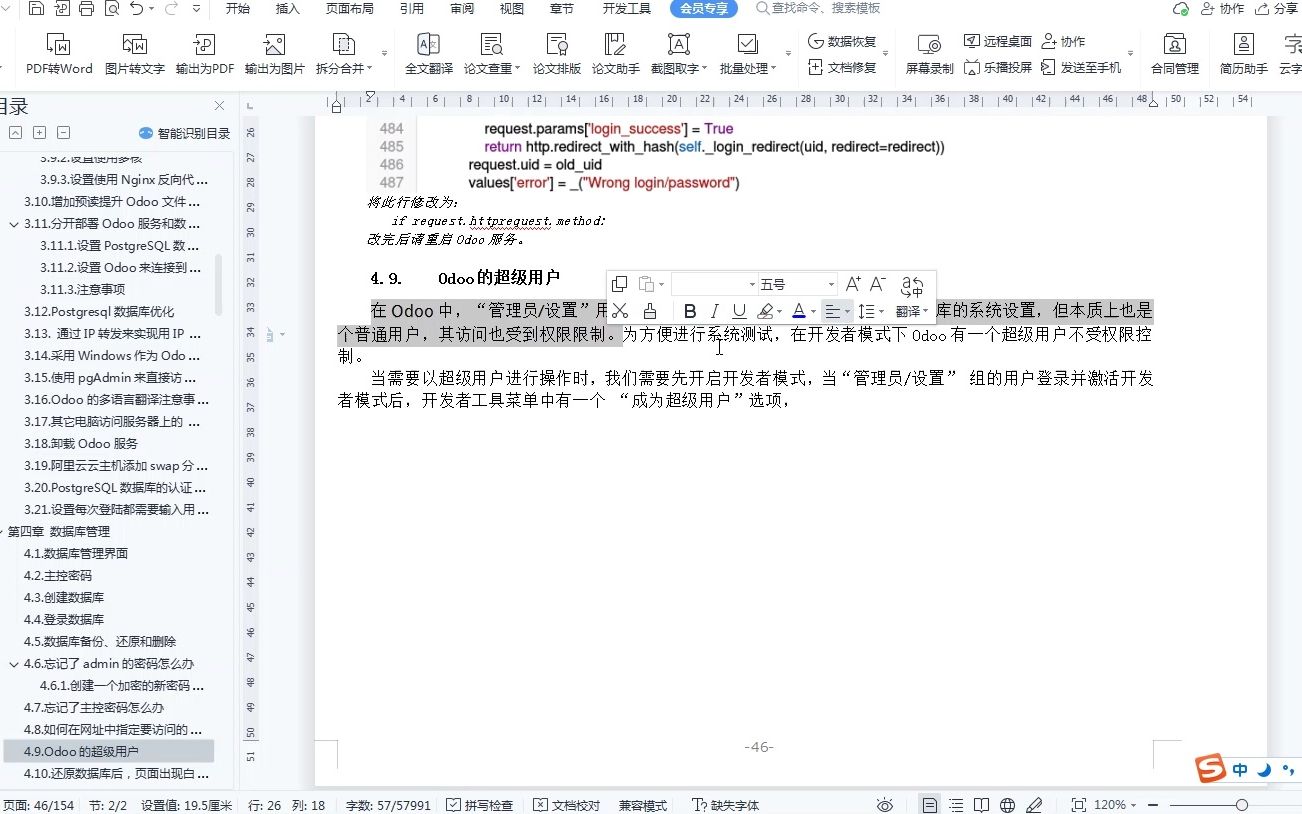Image resolution: width=1302 pixels, height=814 pixels.
Task: Click 文档修复 document repair
Action: tap(842, 67)
